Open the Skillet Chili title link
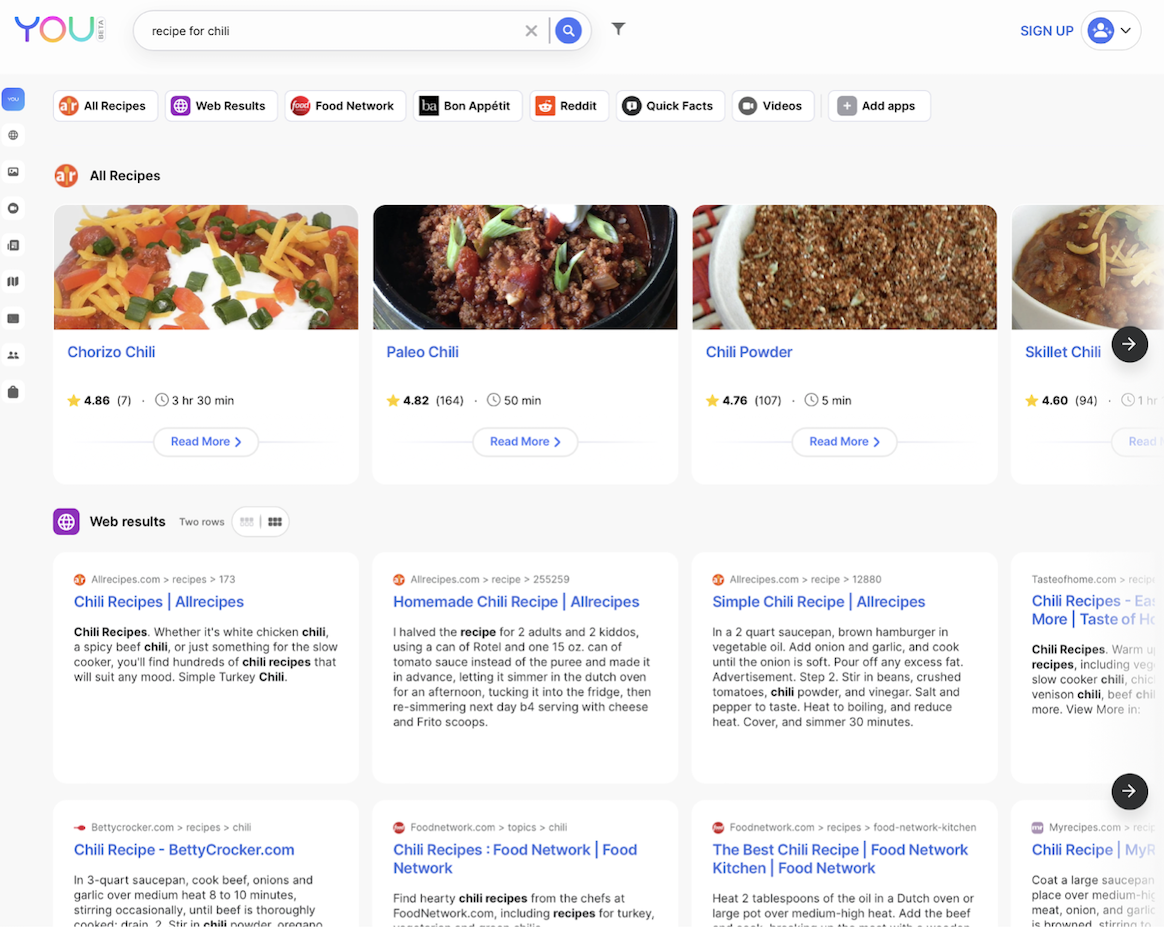The image size is (1164, 929). [1062, 352]
